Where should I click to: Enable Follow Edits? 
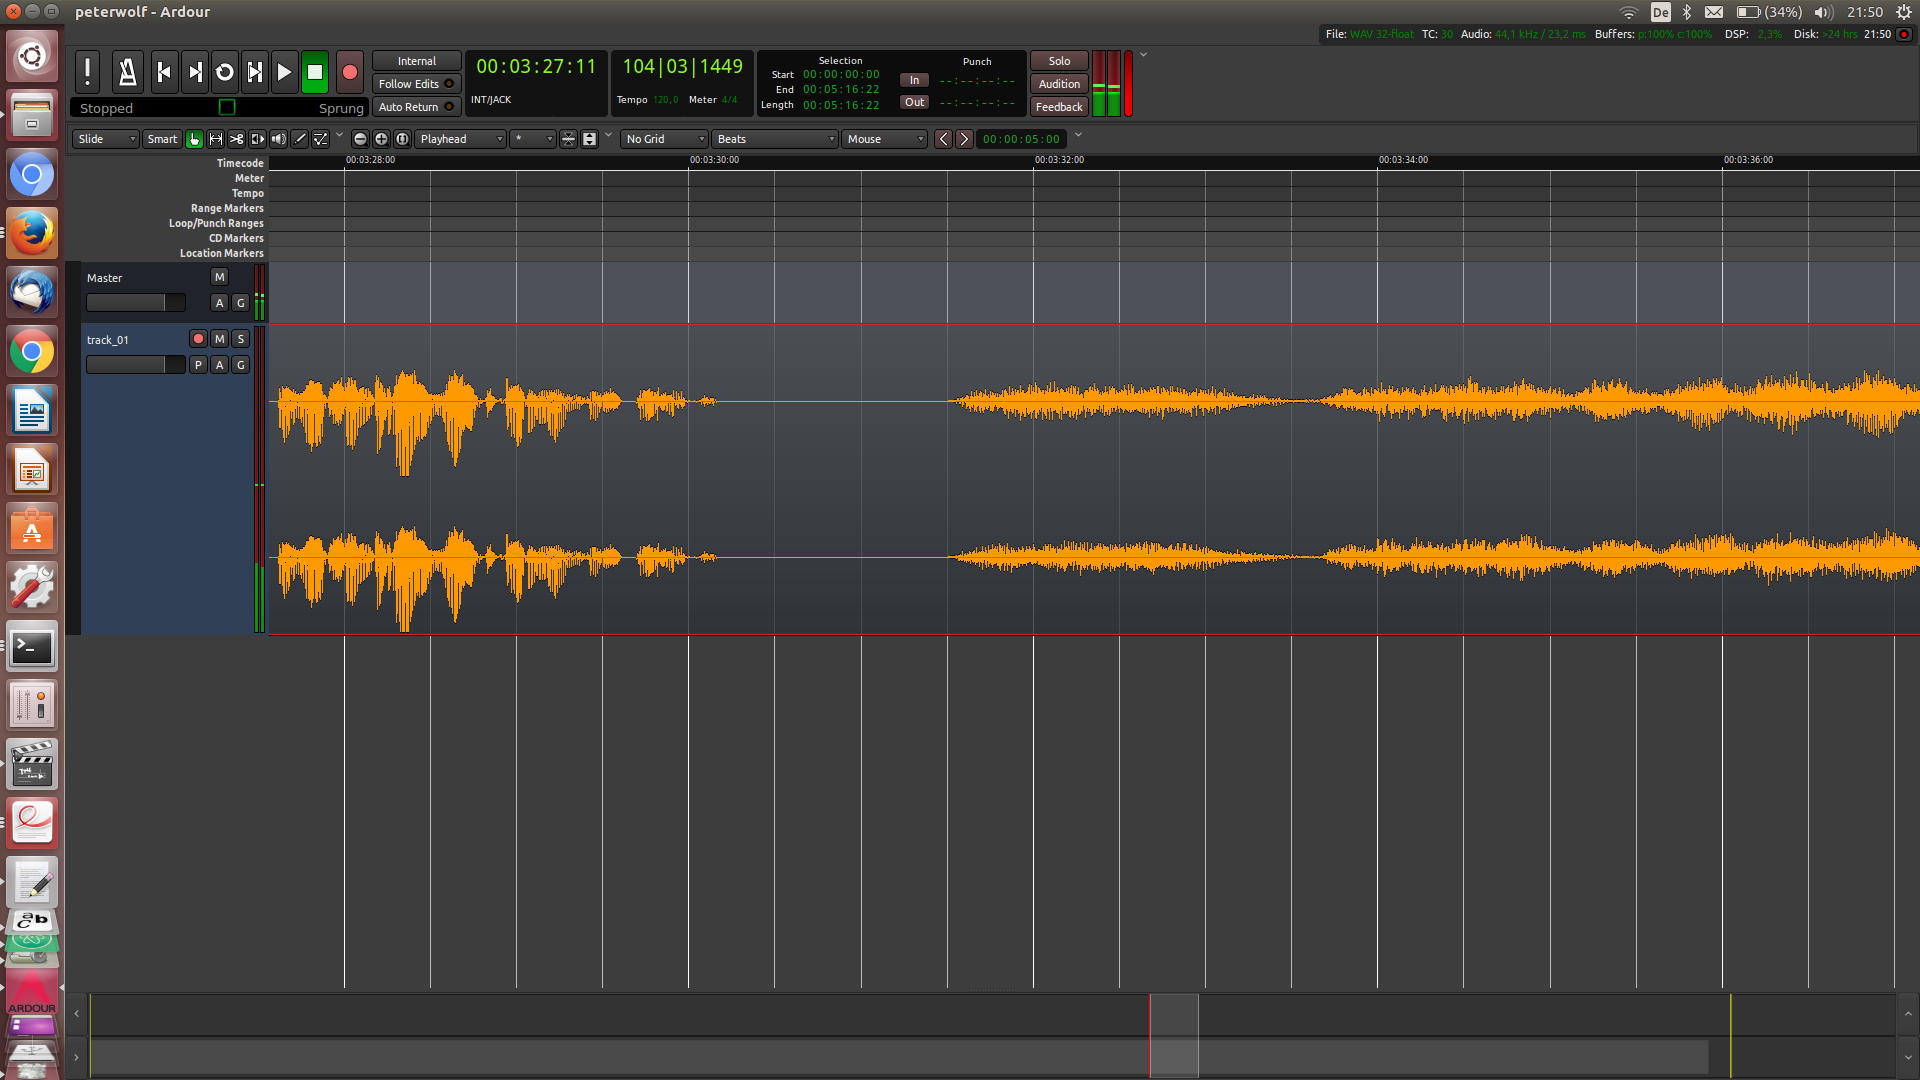[x=415, y=83]
